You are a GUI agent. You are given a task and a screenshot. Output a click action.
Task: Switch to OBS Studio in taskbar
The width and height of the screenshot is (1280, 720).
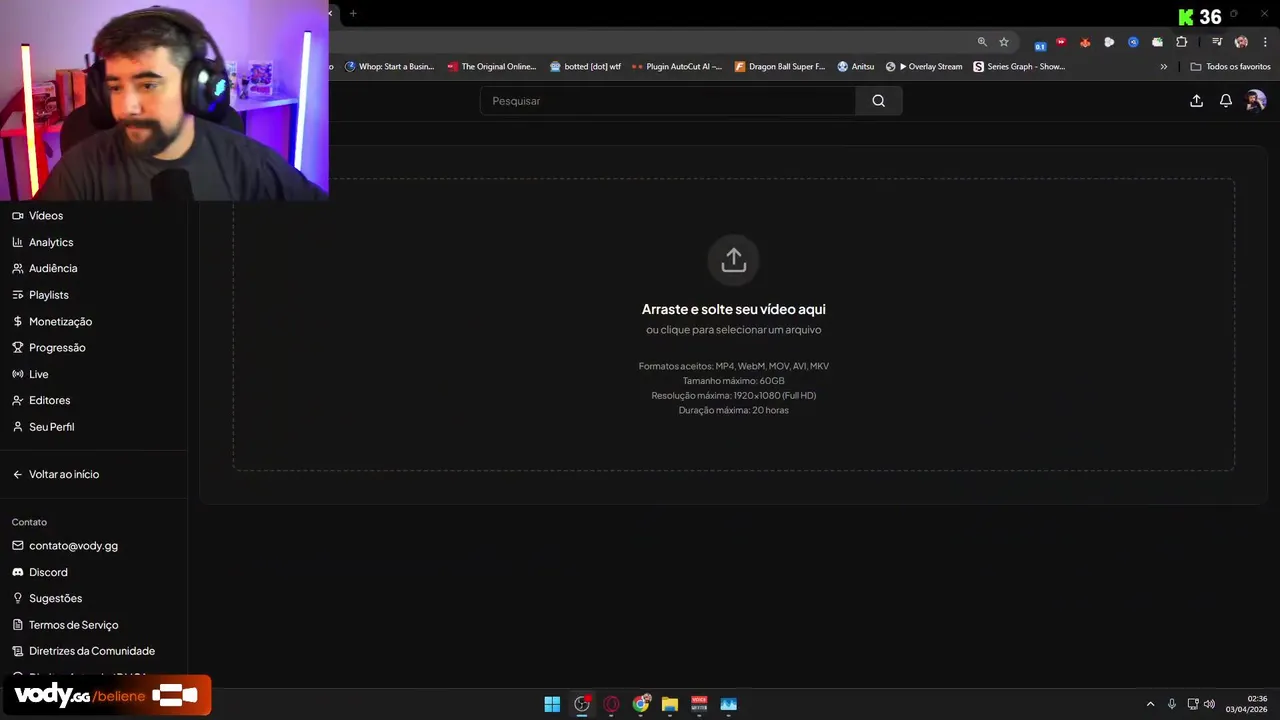tap(582, 704)
